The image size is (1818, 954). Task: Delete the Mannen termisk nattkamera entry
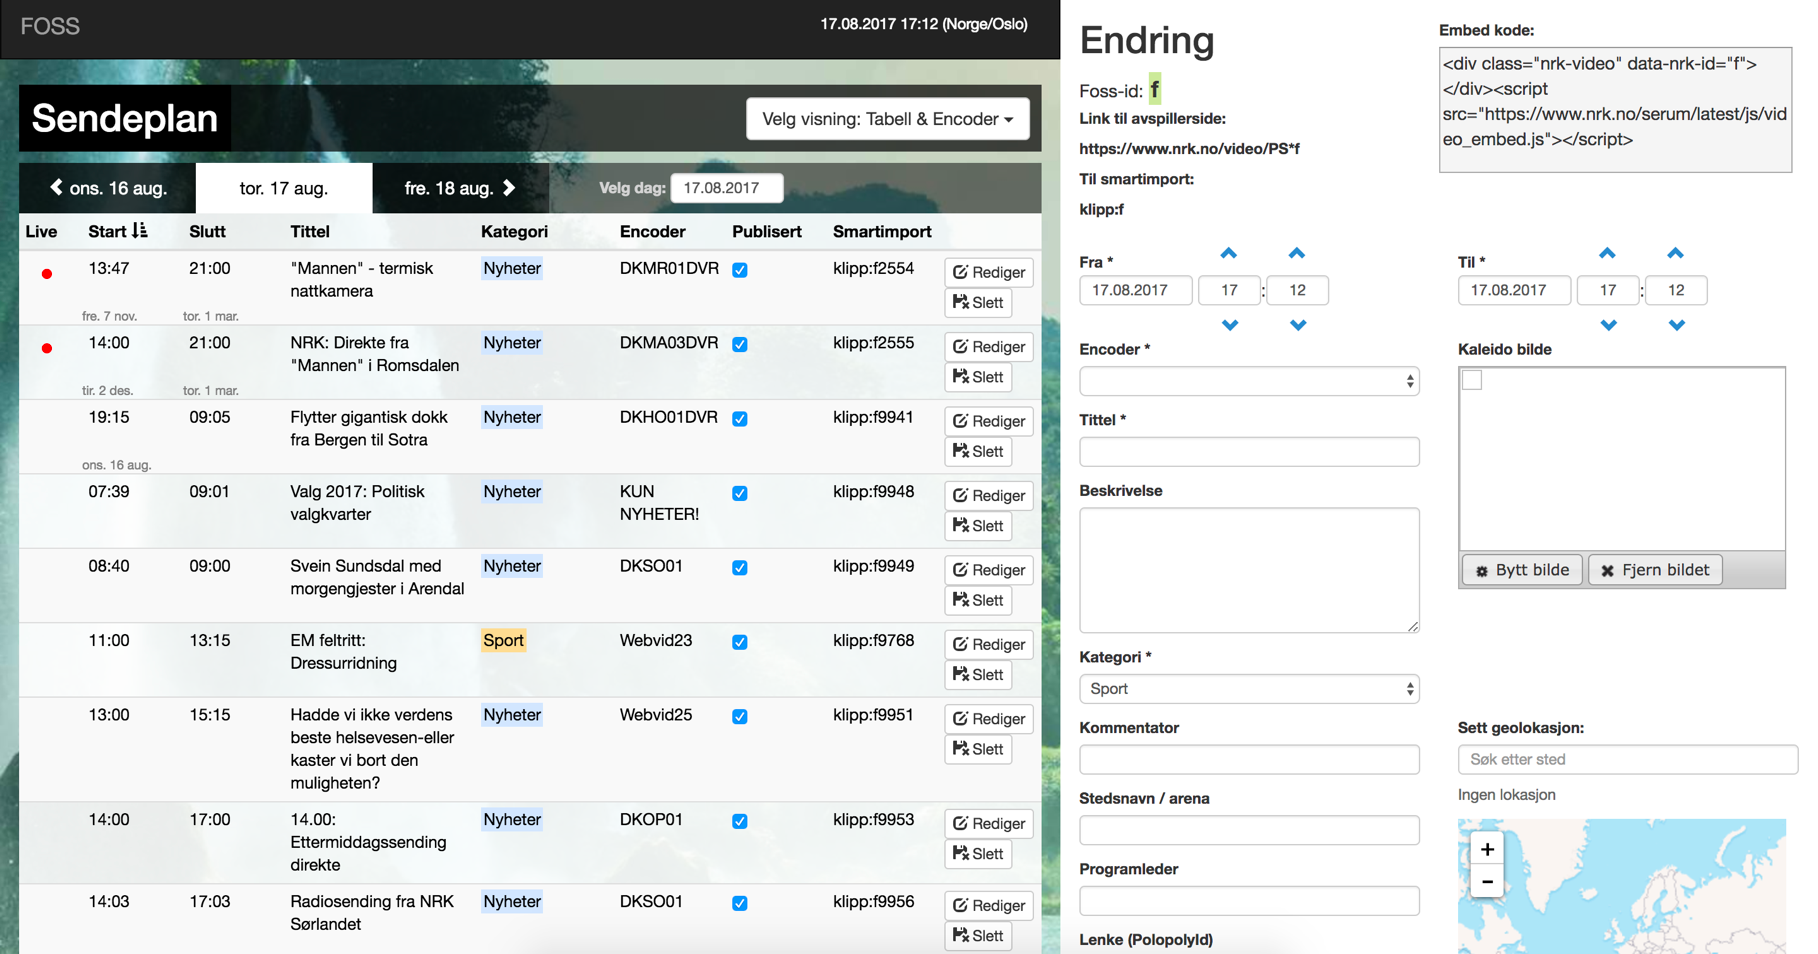pos(978,302)
